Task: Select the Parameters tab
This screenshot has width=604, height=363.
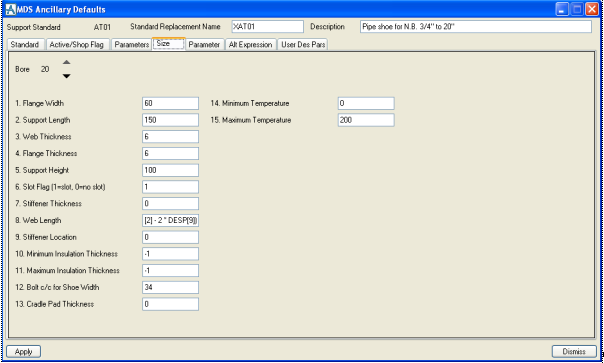Action: point(131,44)
